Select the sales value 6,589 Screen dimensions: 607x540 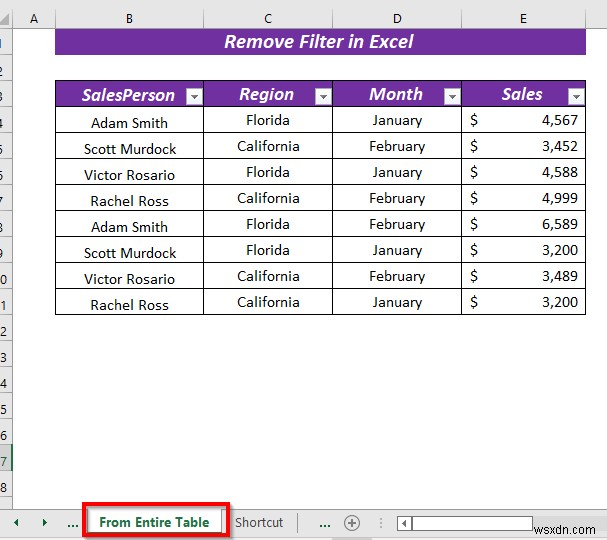[523, 224]
